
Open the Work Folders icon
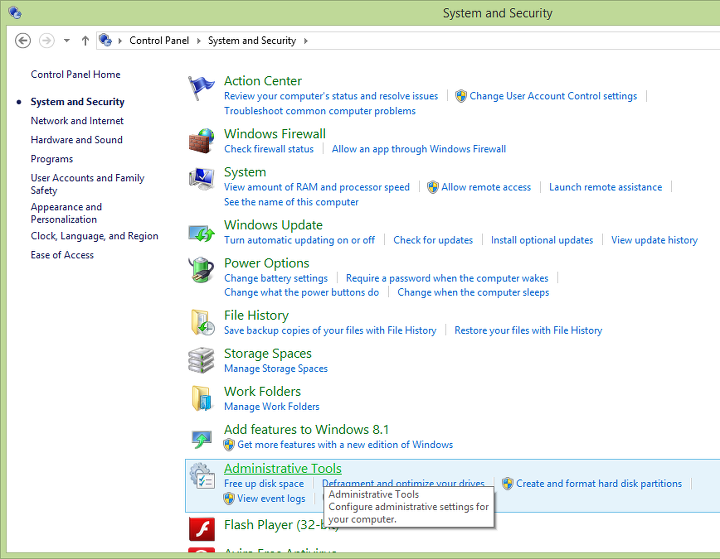tap(202, 398)
